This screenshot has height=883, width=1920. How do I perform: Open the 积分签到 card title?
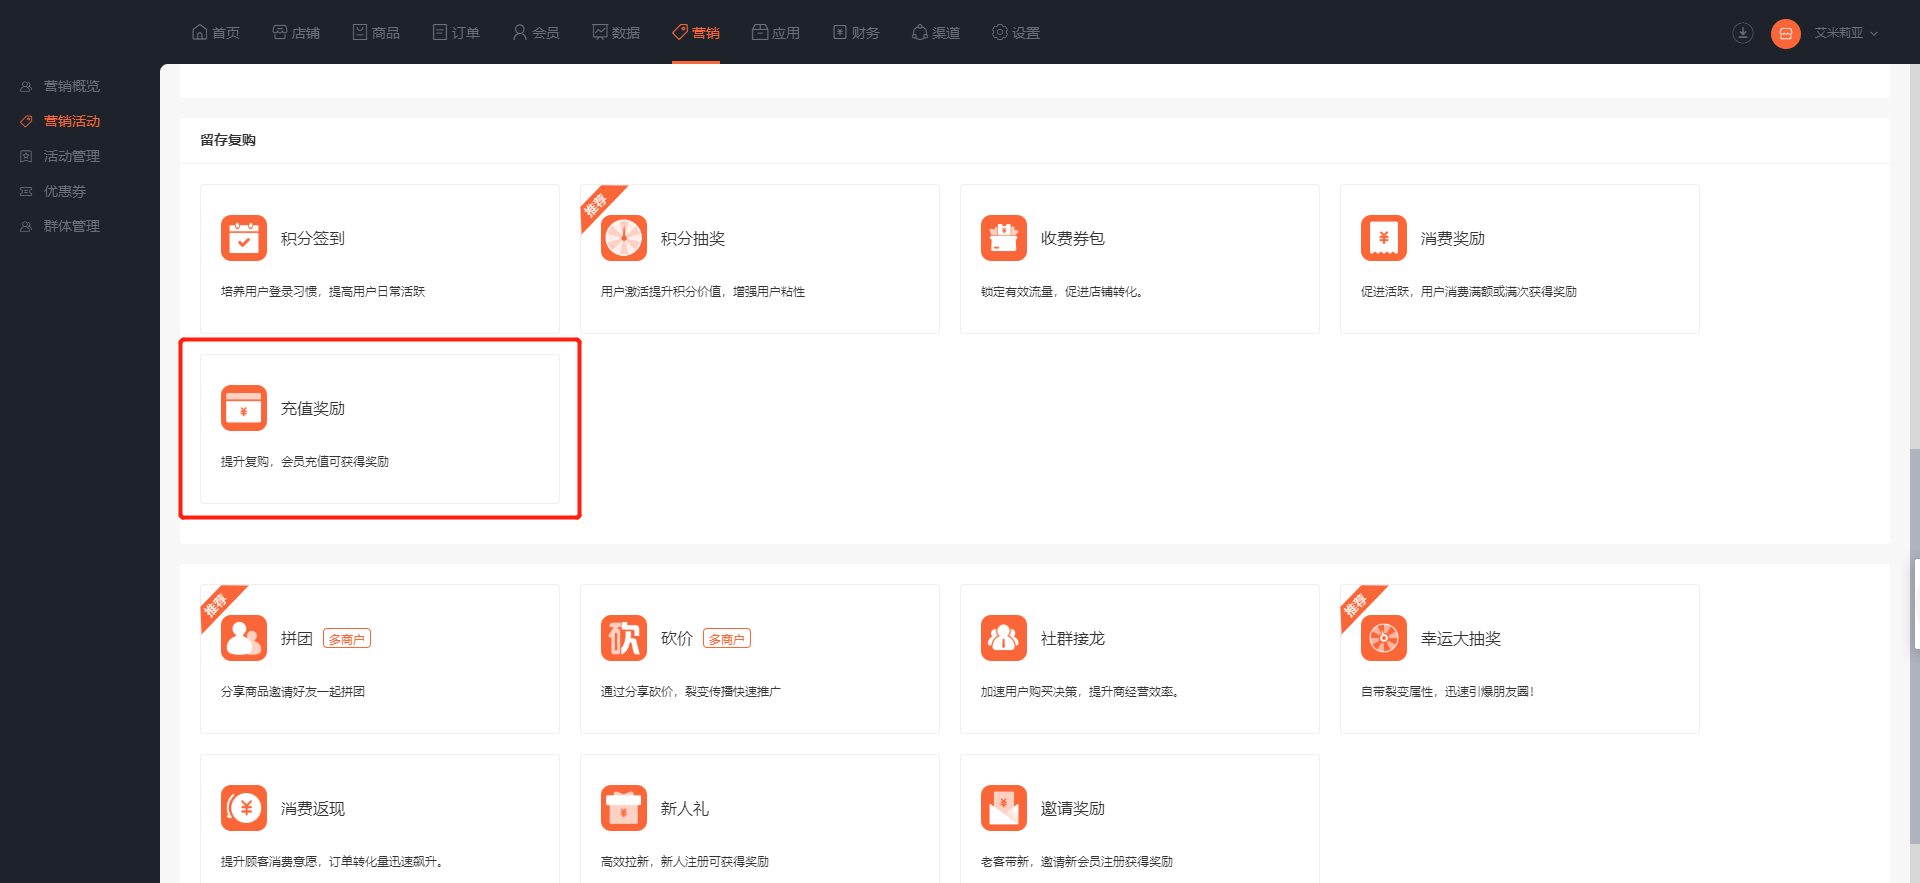313,238
